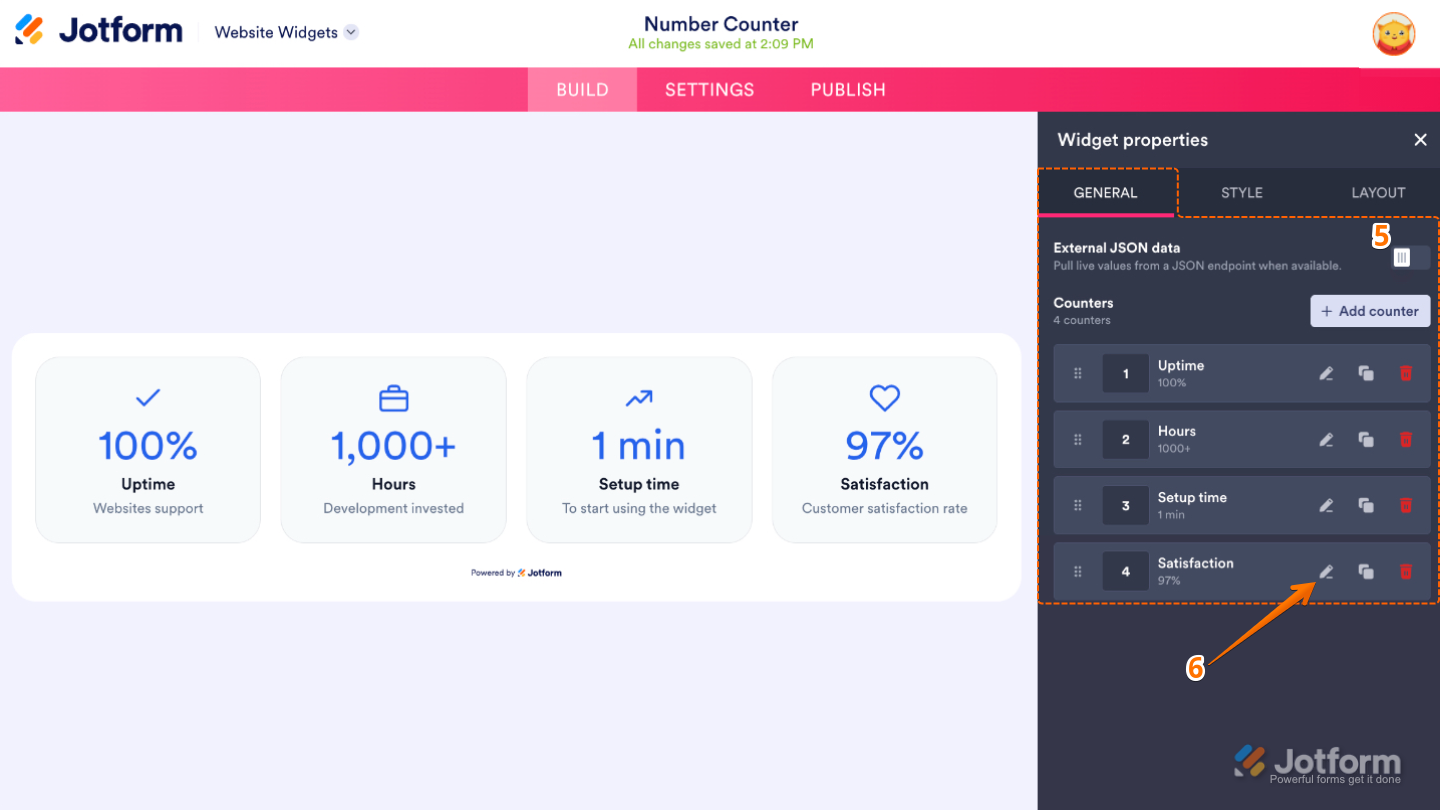Duplicate the Satisfaction counter

pos(1366,572)
